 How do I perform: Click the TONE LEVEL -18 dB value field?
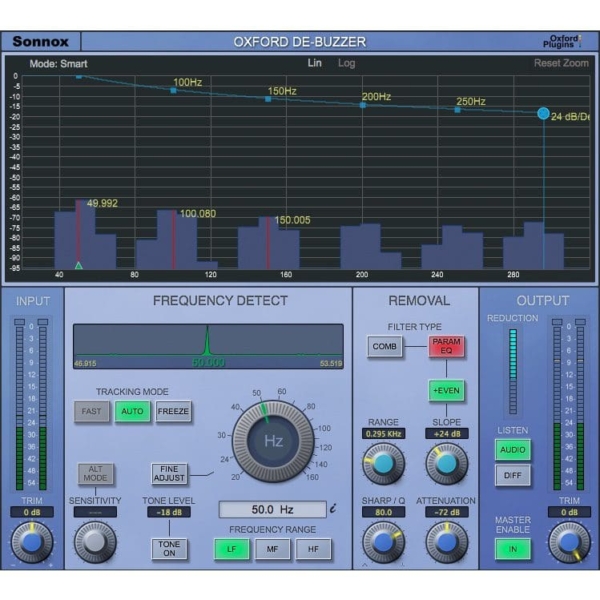tap(169, 512)
